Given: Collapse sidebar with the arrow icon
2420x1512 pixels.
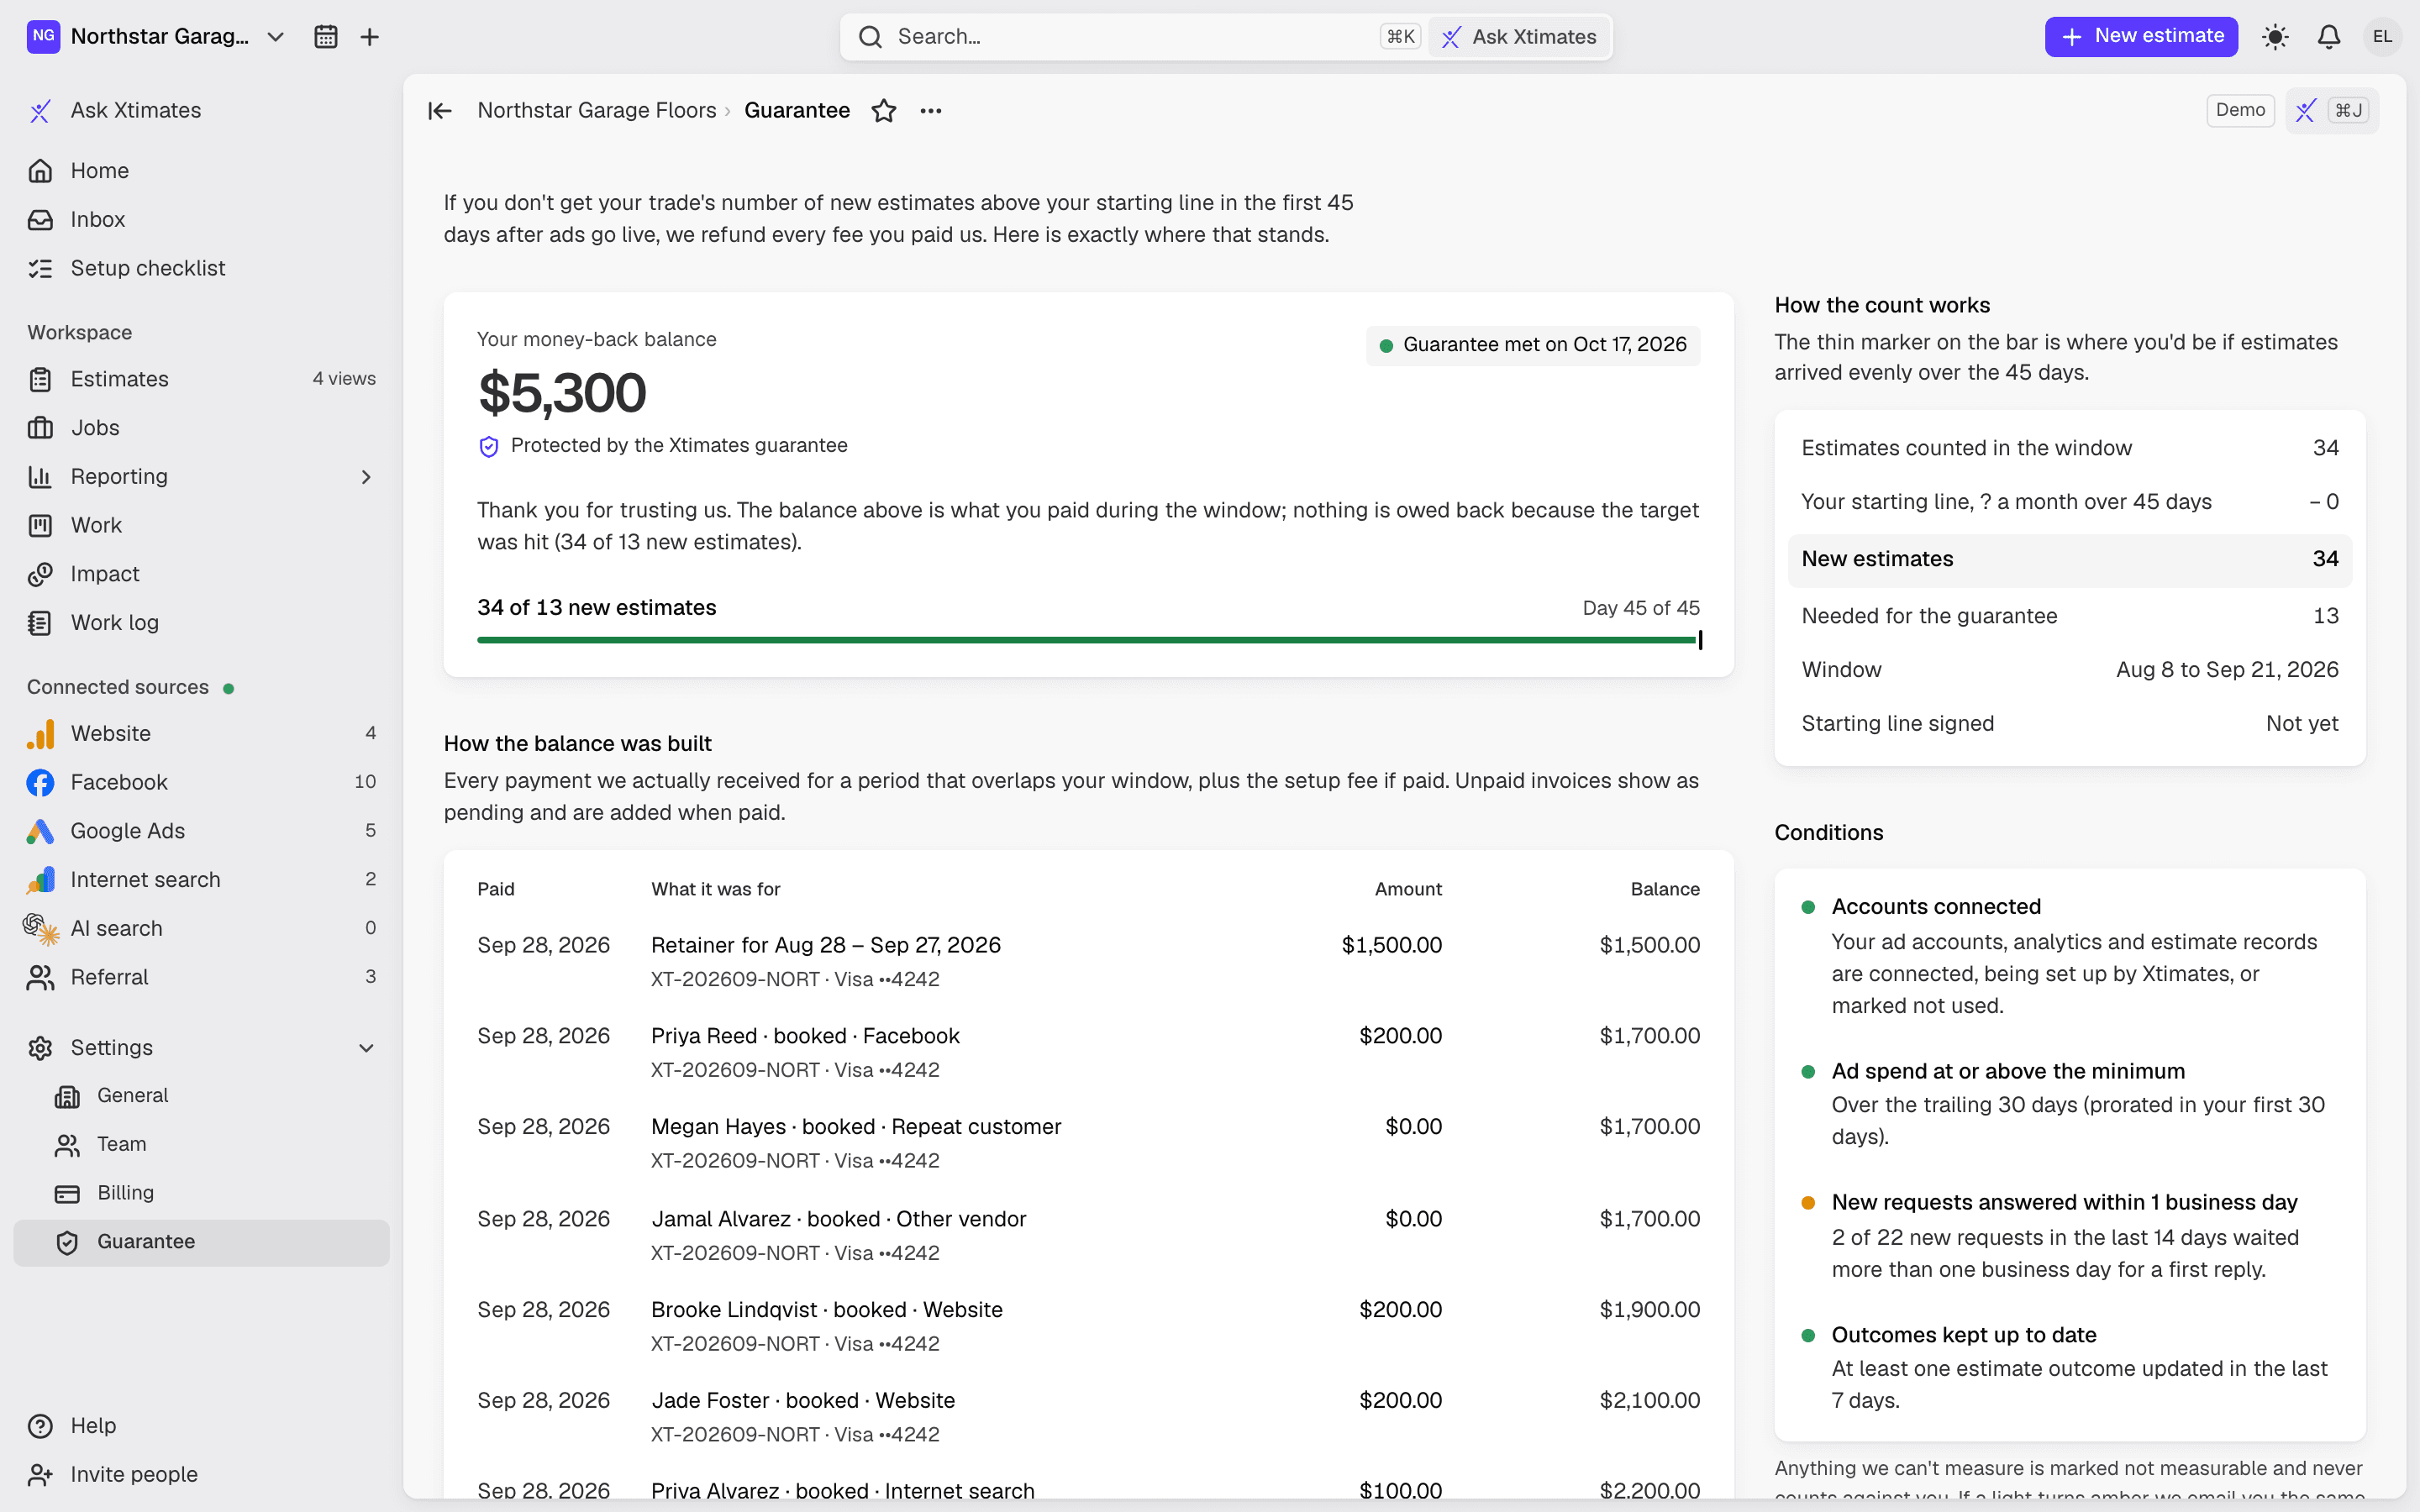Looking at the screenshot, I should pos(440,111).
